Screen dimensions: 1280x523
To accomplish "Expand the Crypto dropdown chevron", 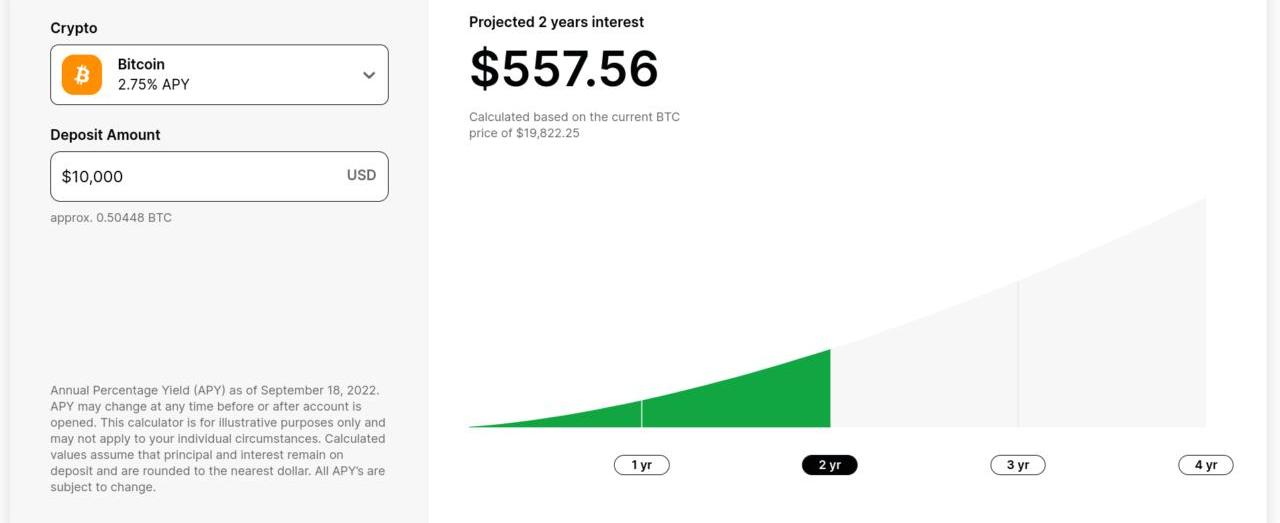I will [369, 75].
